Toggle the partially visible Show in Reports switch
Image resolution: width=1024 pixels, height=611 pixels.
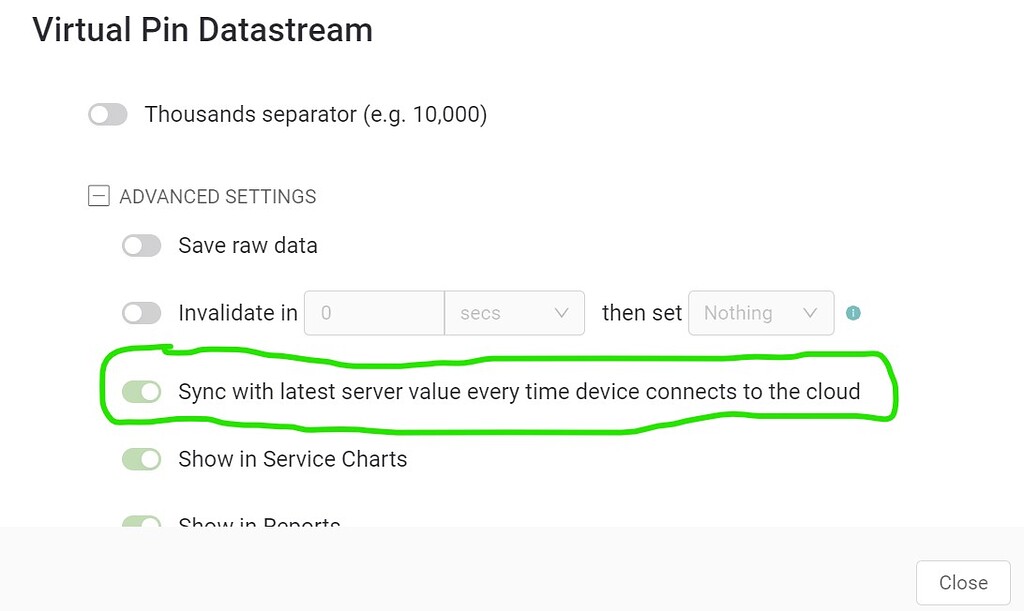coord(141,521)
